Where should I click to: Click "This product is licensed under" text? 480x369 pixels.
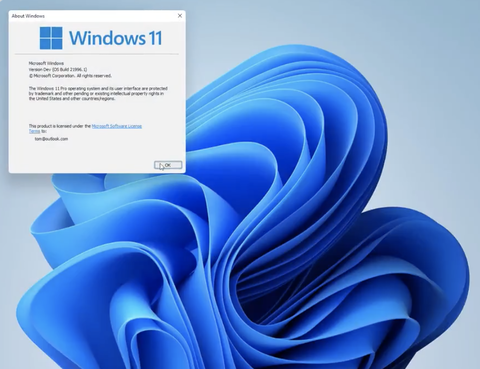click(x=60, y=126)
